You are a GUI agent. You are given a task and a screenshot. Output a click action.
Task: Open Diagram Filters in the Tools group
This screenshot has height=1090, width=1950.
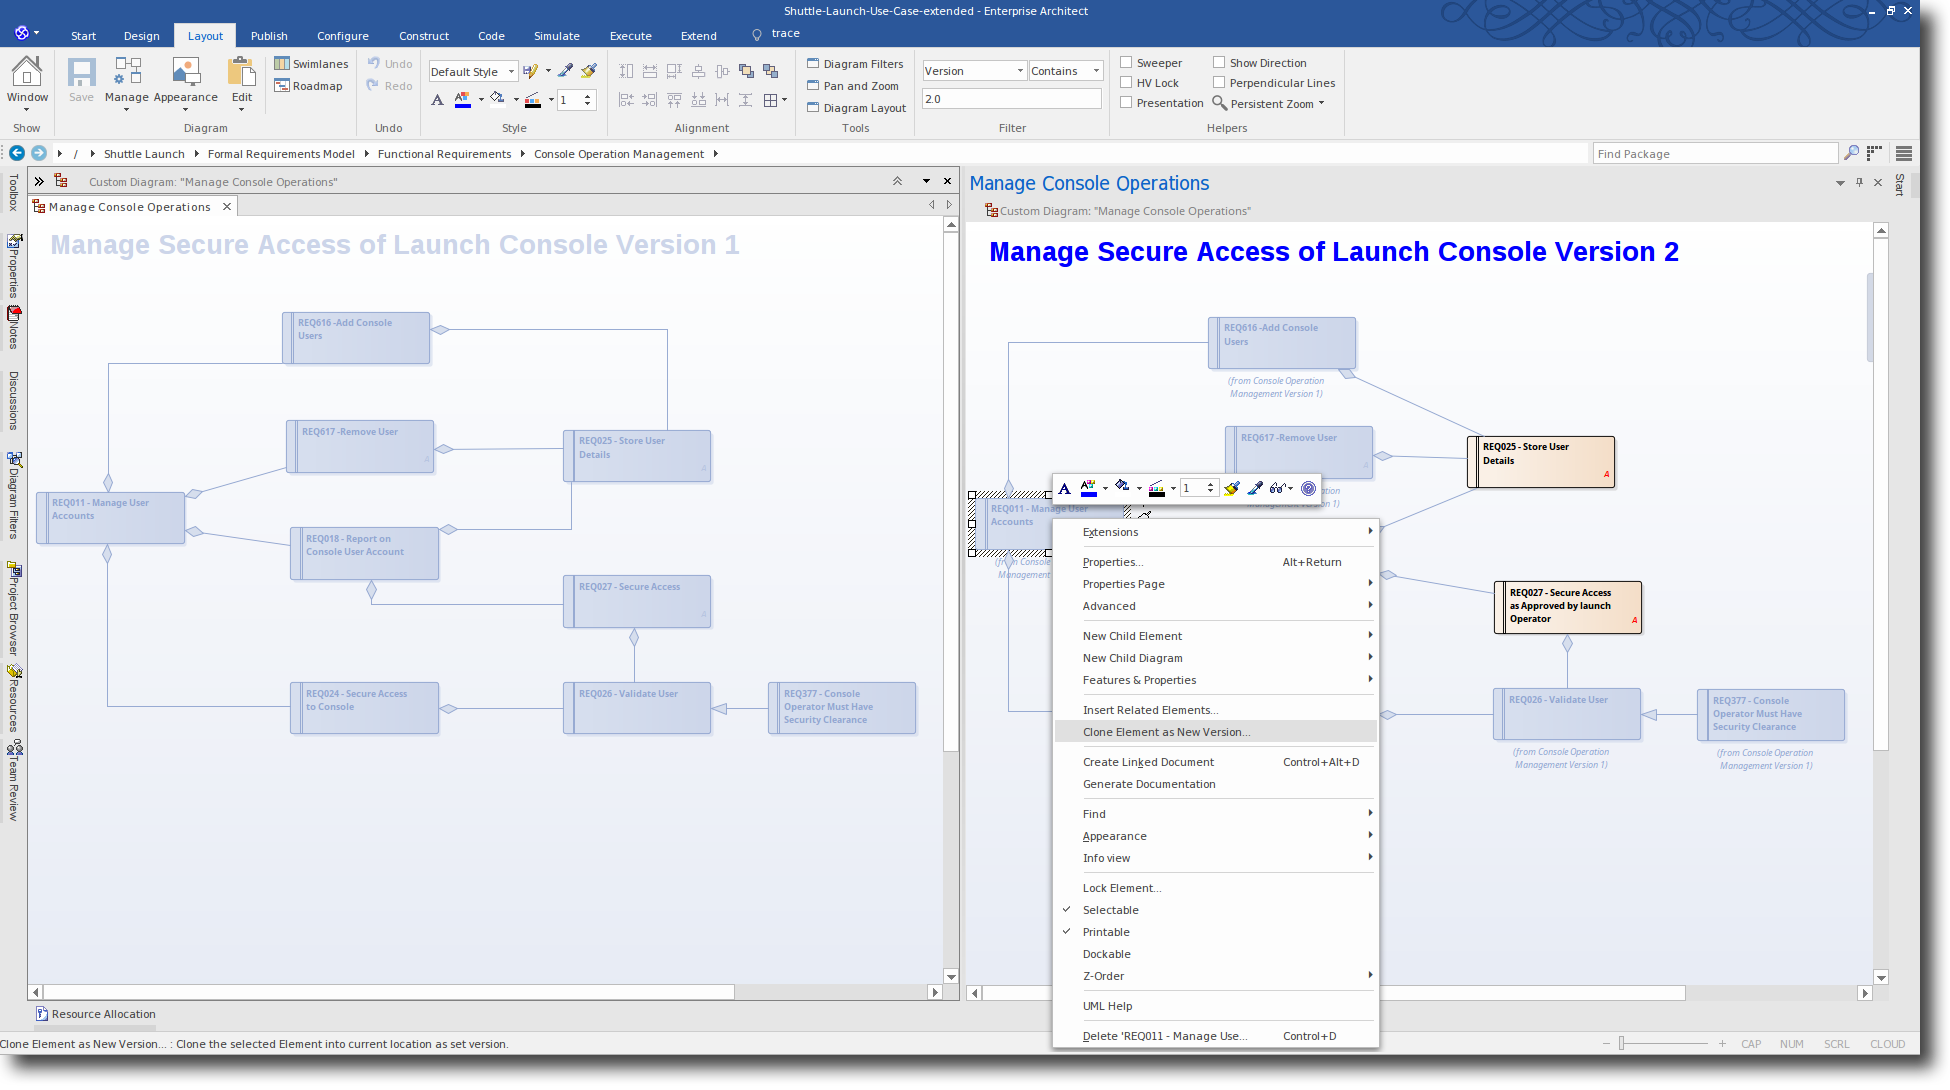click(855, 64)
